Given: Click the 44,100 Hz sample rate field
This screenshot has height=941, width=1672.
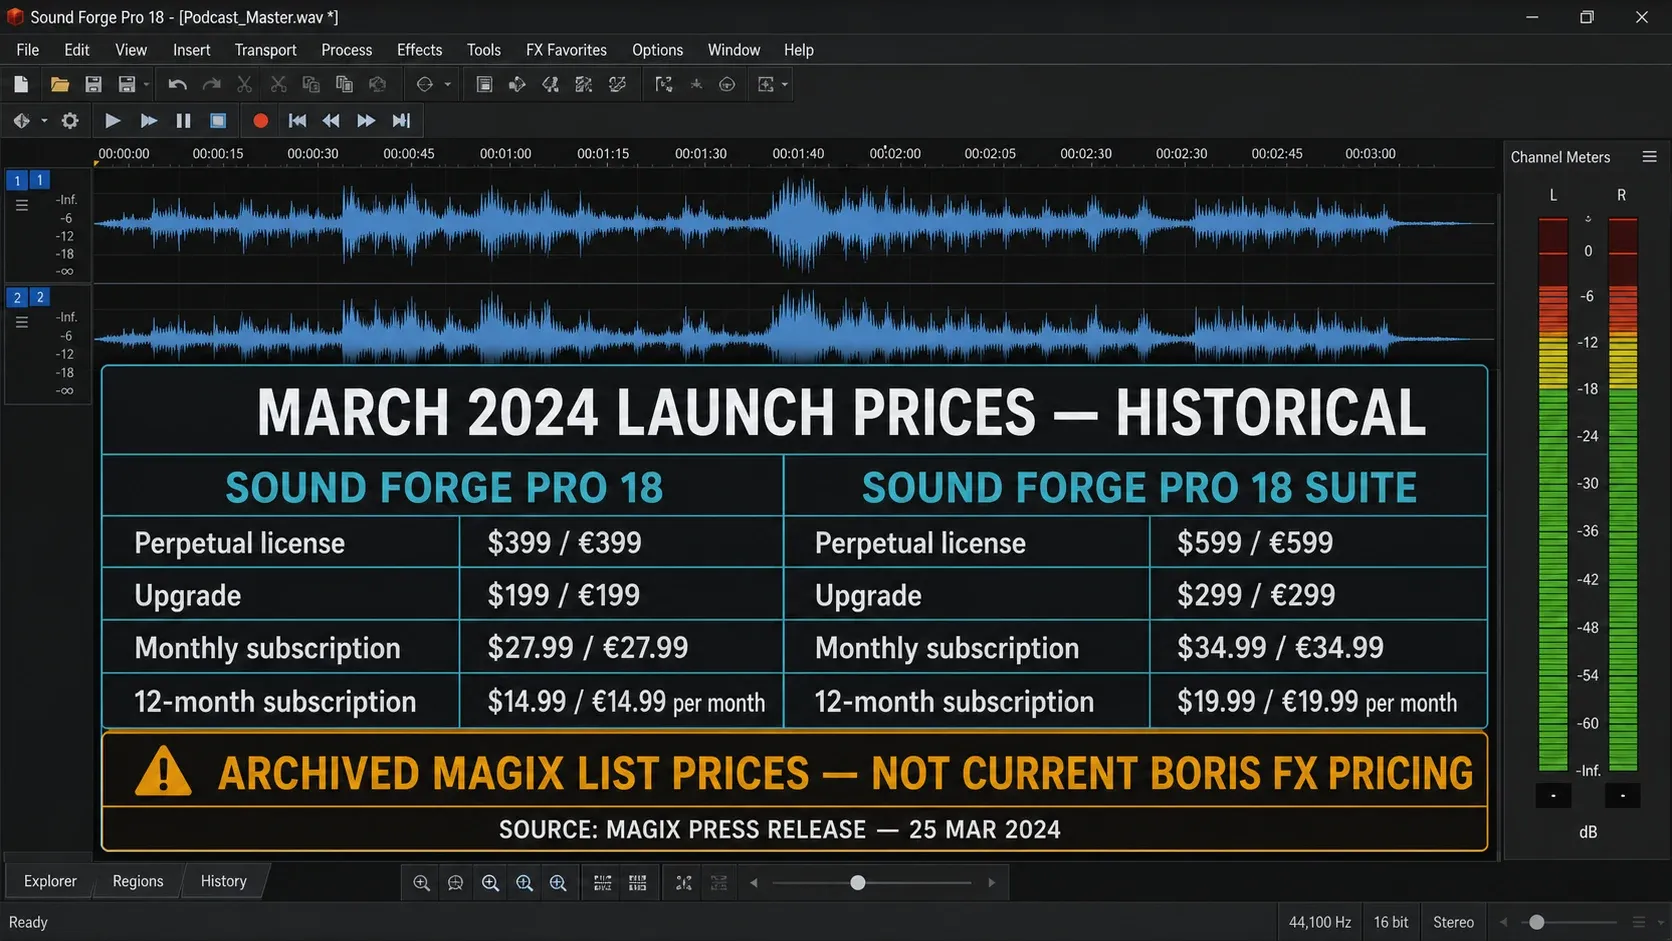Looking at the screenshot, I should tap(1320, 922).
